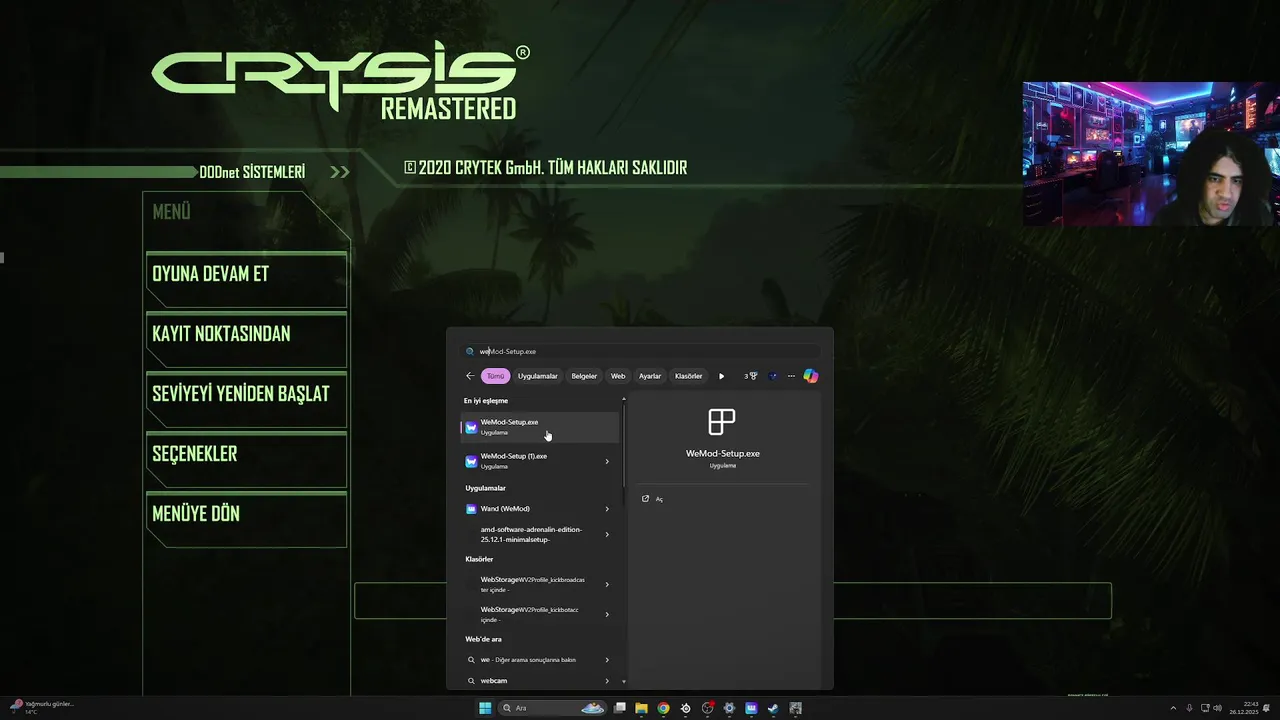The height and width of the screenshot is (720, 1280).
Task: Open network status in system tray
Action: (x=1205, y=708)
